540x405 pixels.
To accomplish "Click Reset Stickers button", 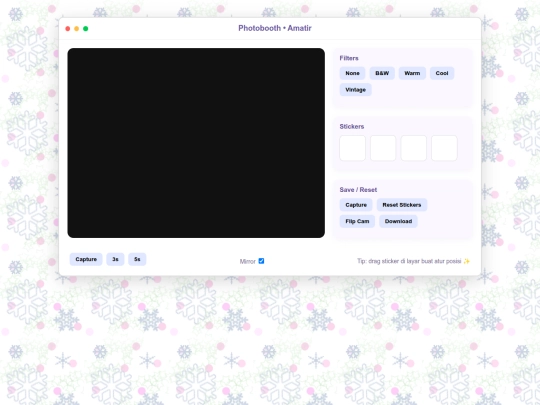I will tap(402, 205).
